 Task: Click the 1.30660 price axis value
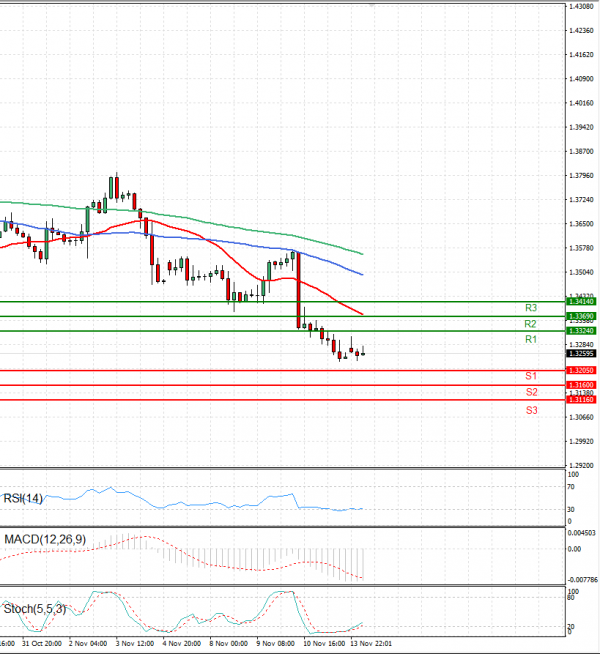point(581,417)
